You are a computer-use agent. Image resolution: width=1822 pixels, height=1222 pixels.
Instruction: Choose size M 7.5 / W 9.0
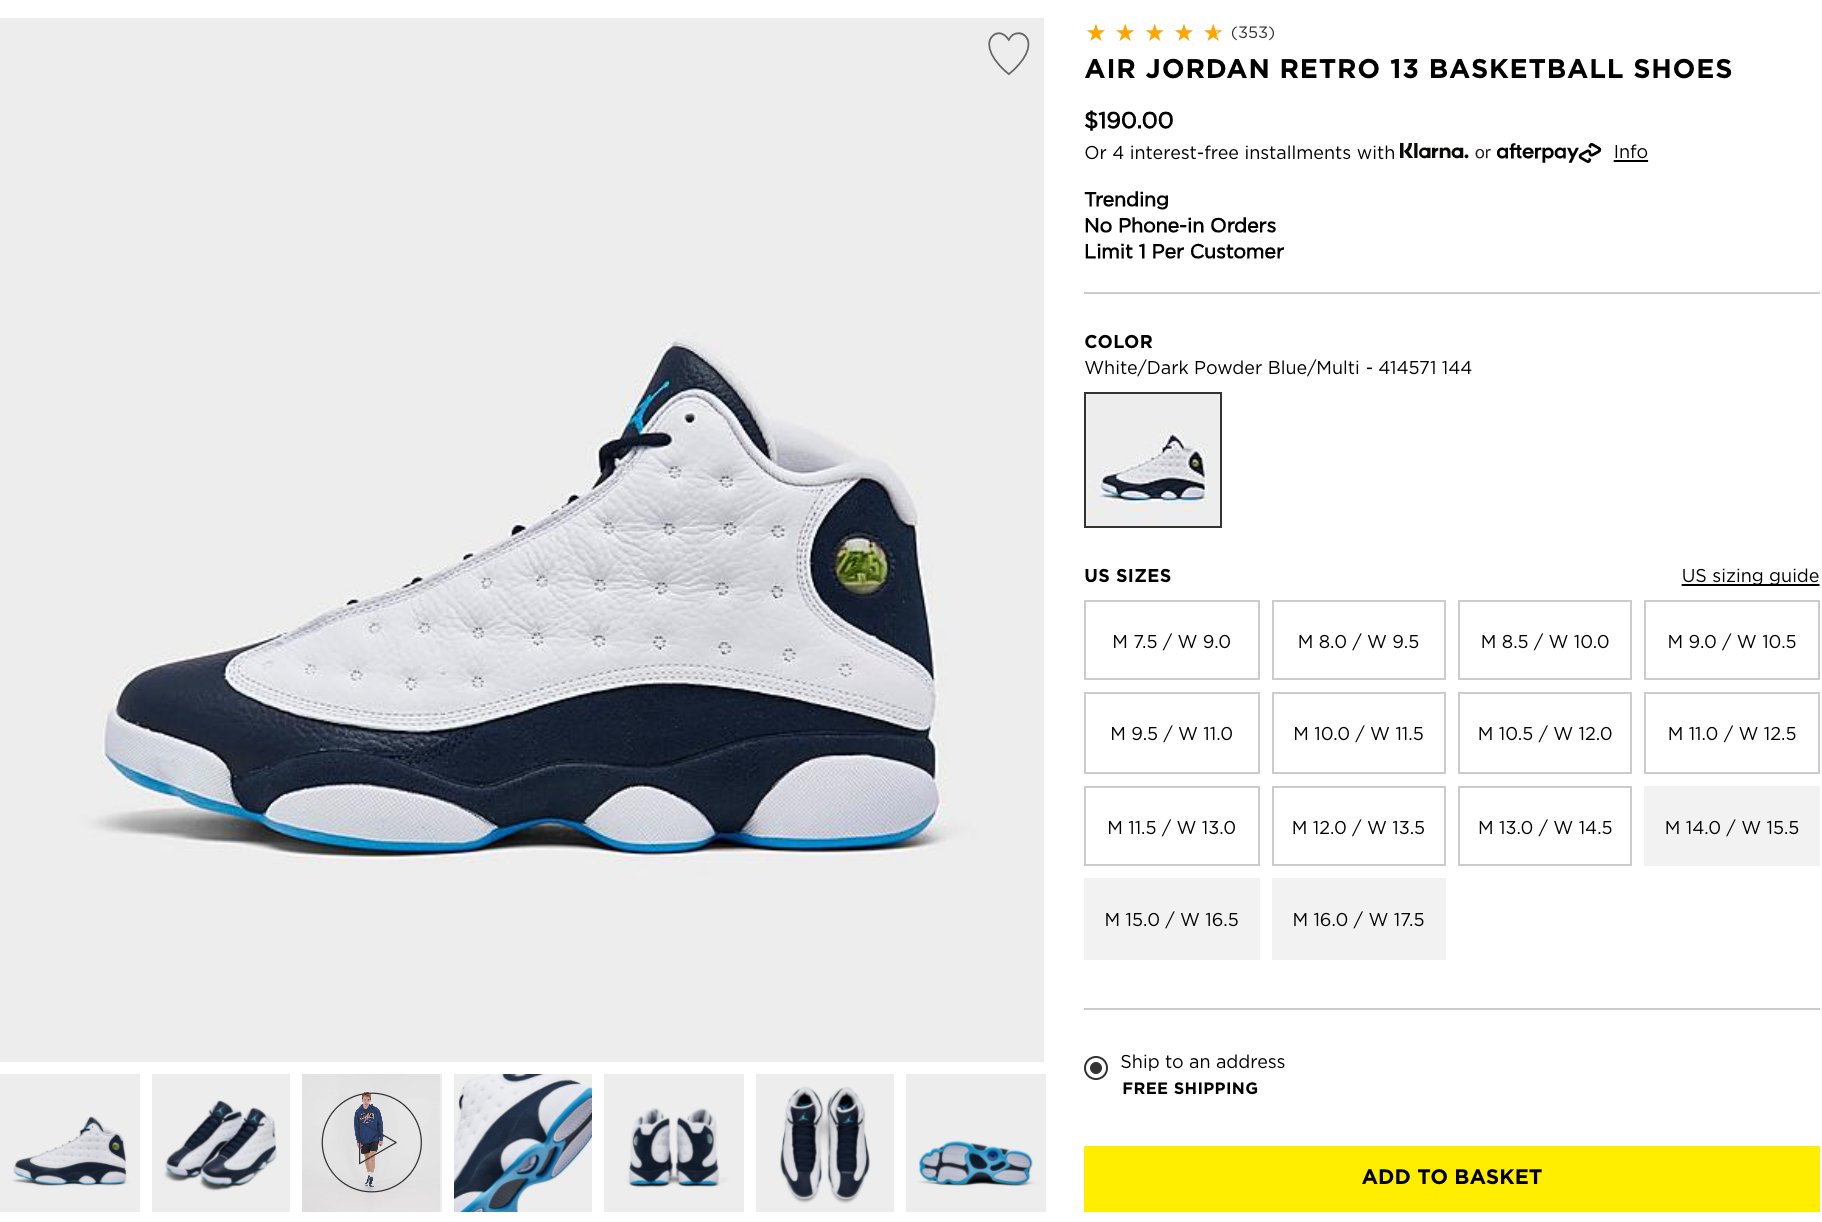[x=1171, y=641]
